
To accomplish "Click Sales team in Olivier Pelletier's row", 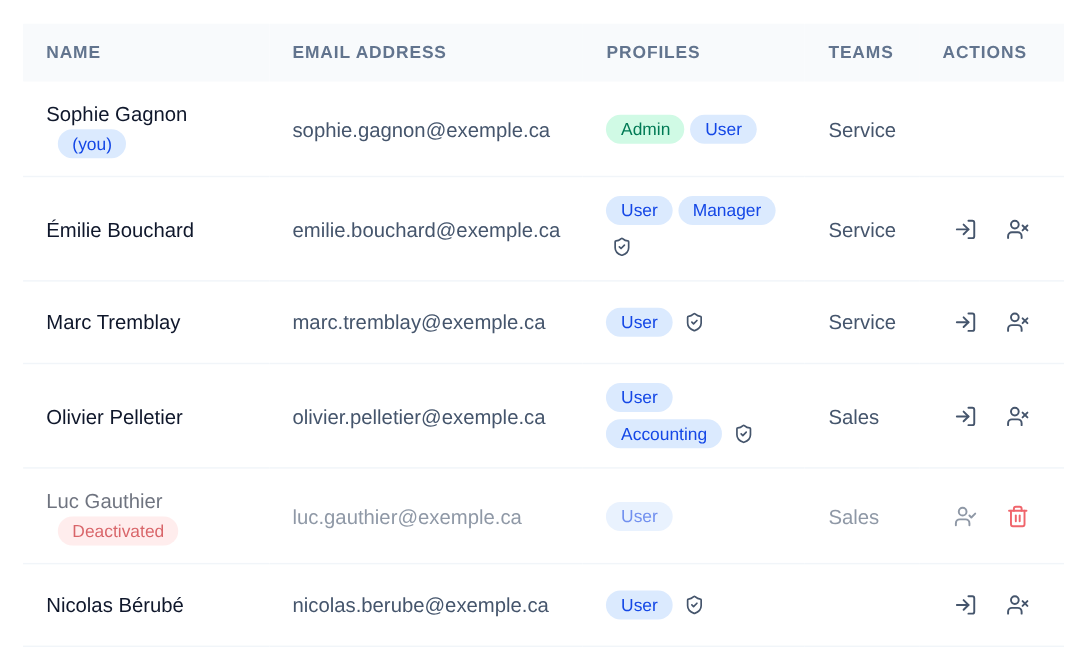I will [853, 418].
